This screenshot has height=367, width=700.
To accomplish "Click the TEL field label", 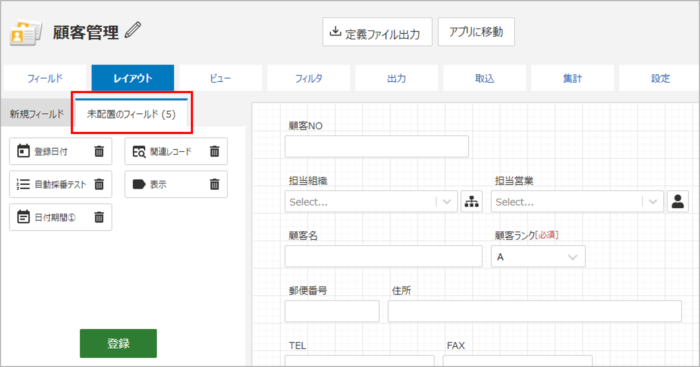I will 297,346.
